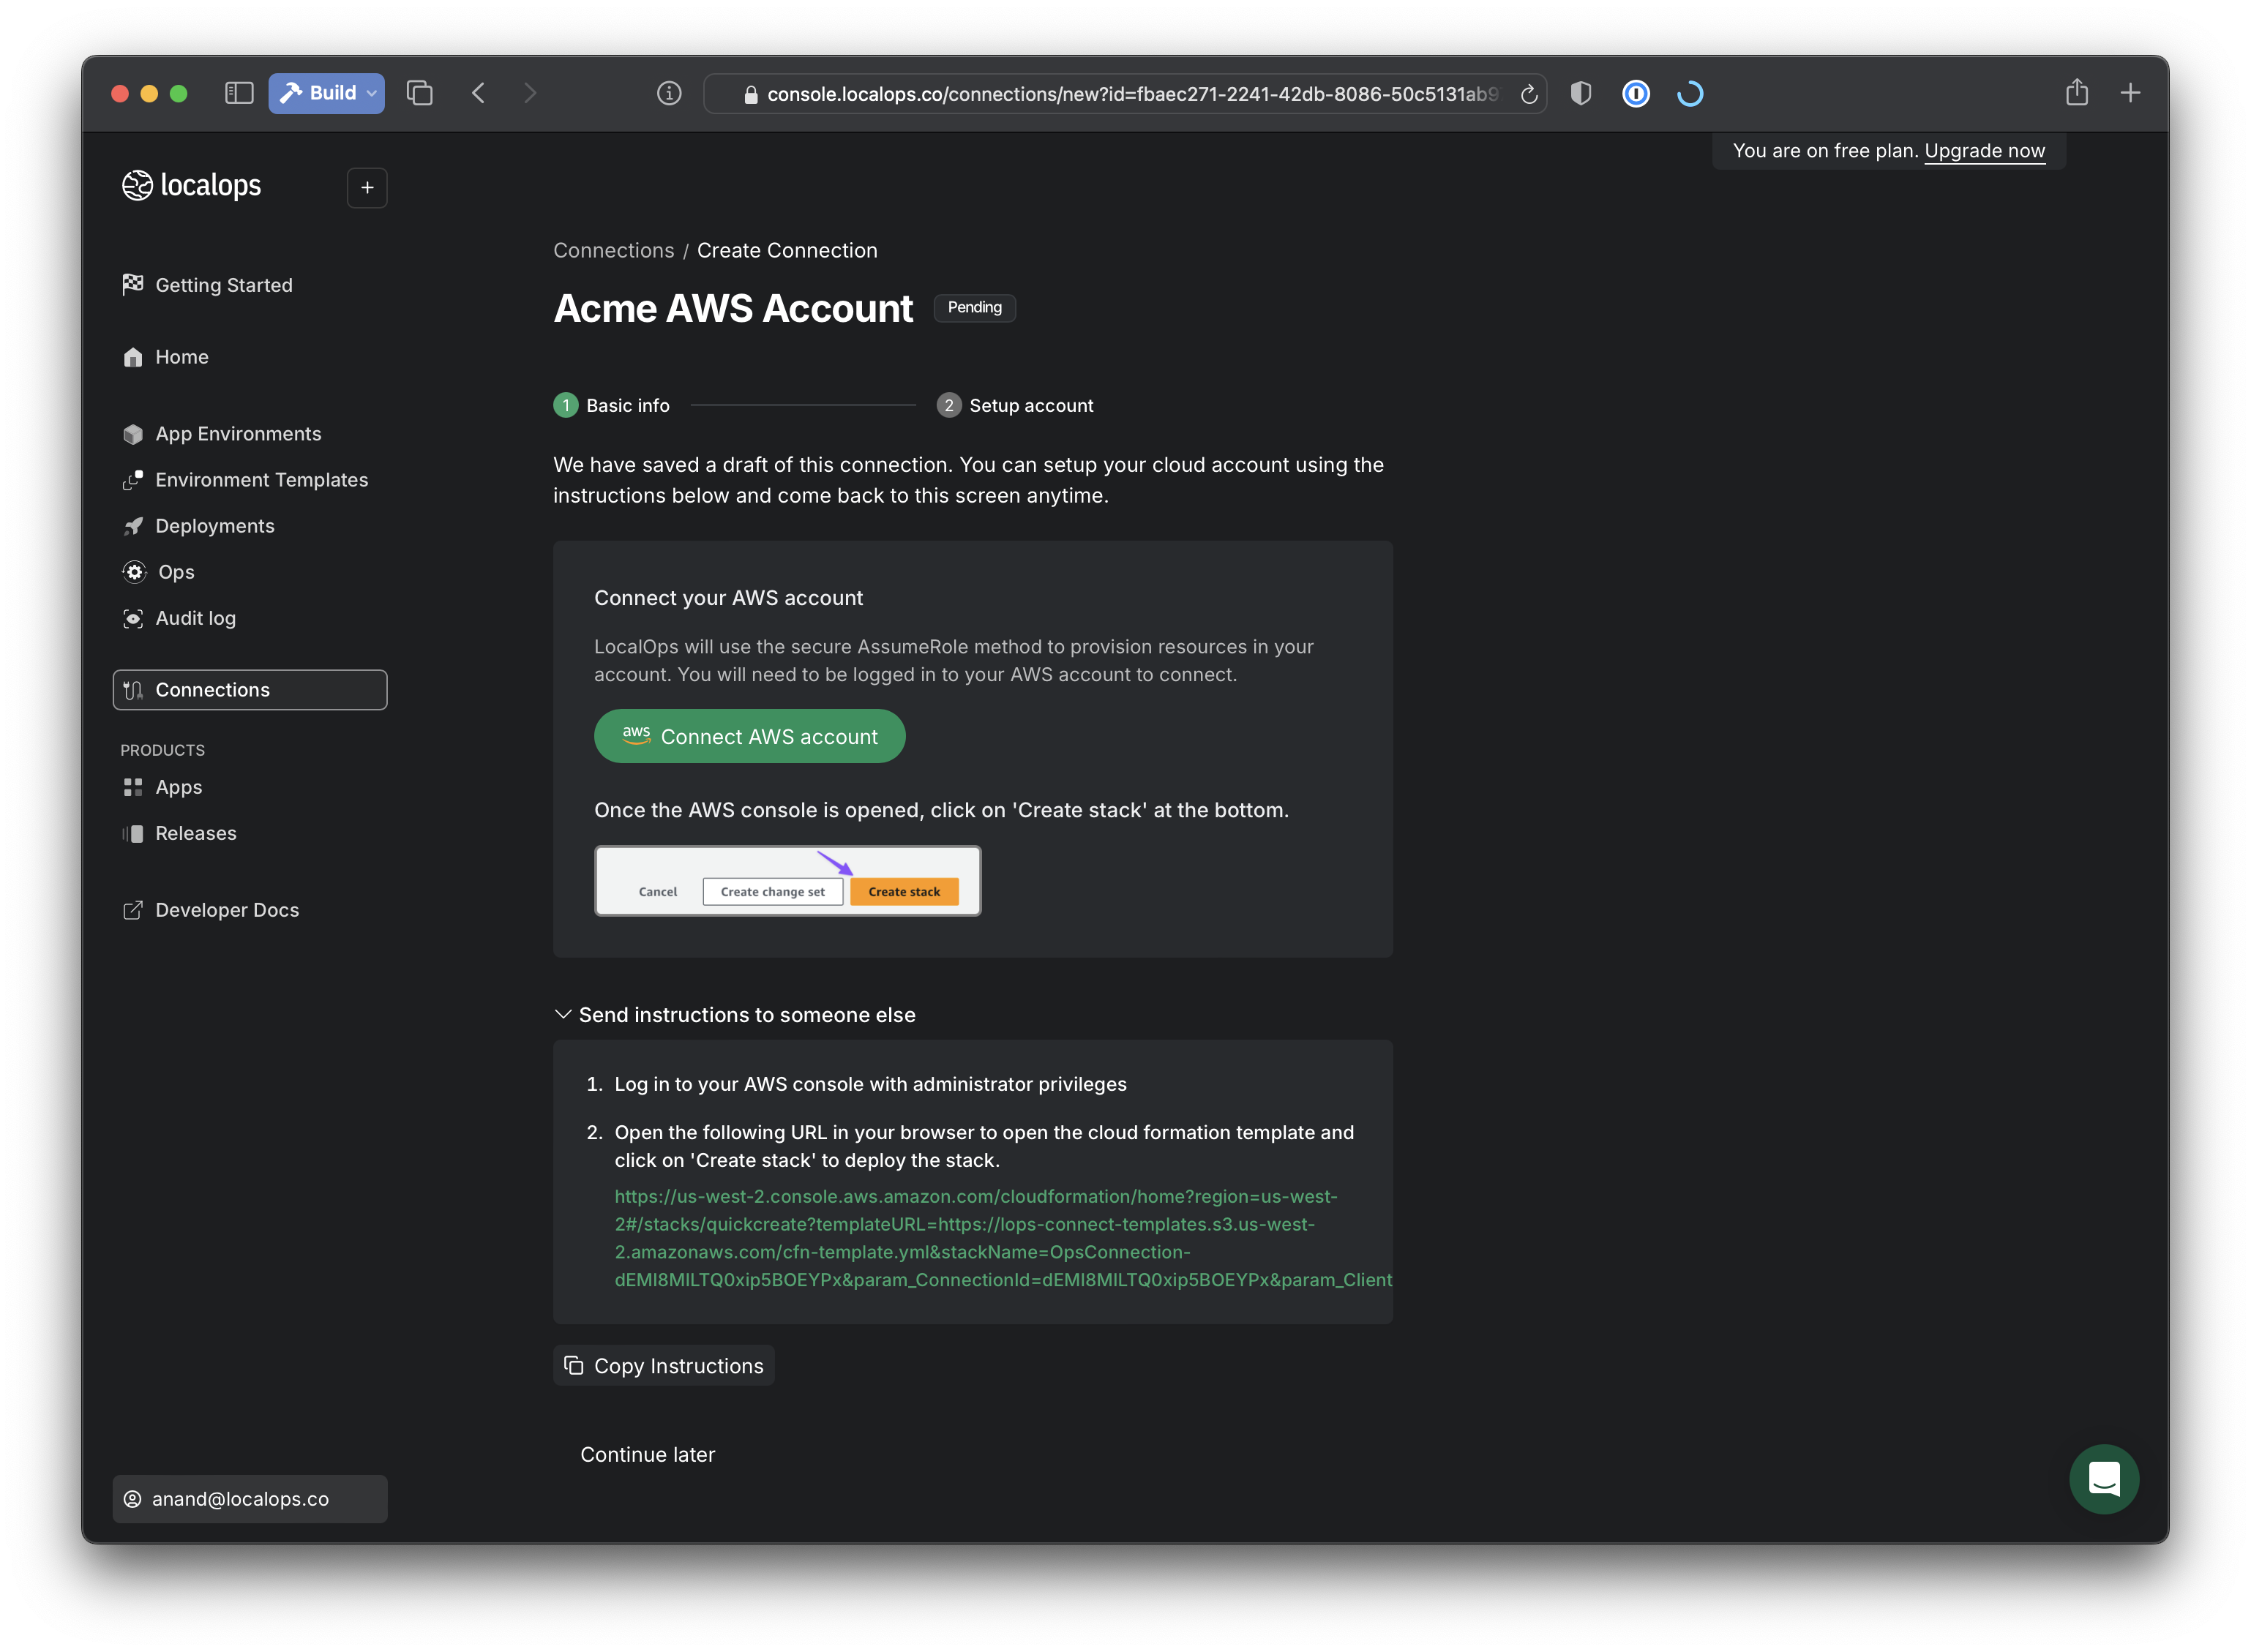The height and width of the screenshot is (1652, 2251).
Task: Toggle Safari sidebar
Action: 238,93
